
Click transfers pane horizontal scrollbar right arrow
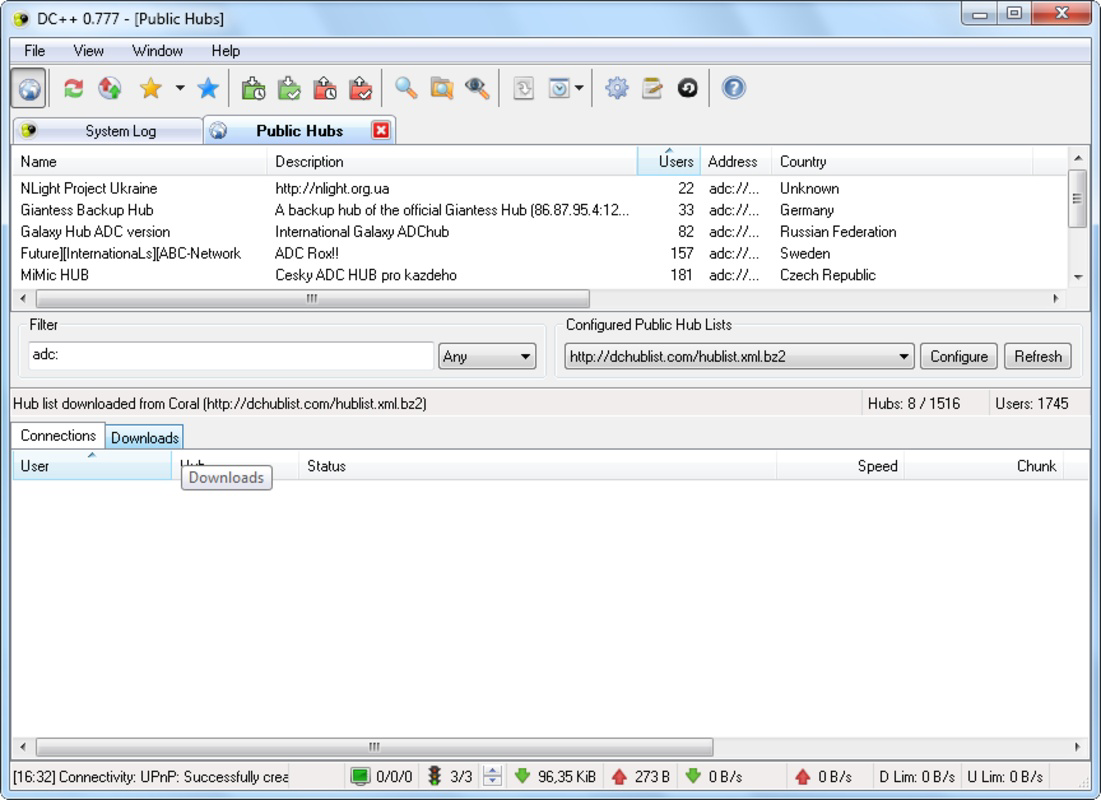[x=1077, y=747]
